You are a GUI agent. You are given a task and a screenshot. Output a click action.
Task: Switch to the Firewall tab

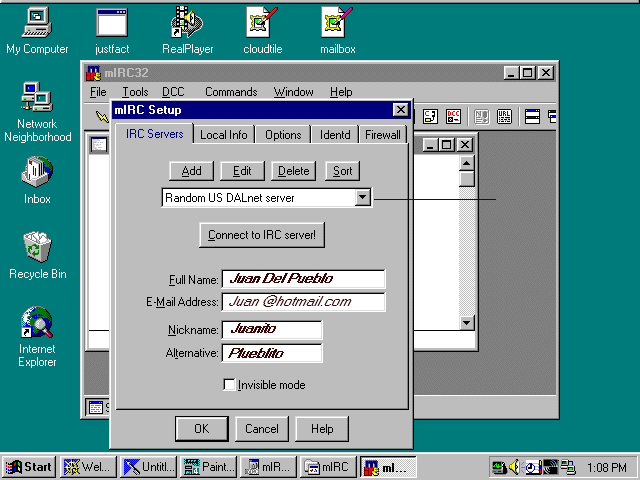(383, 135)
